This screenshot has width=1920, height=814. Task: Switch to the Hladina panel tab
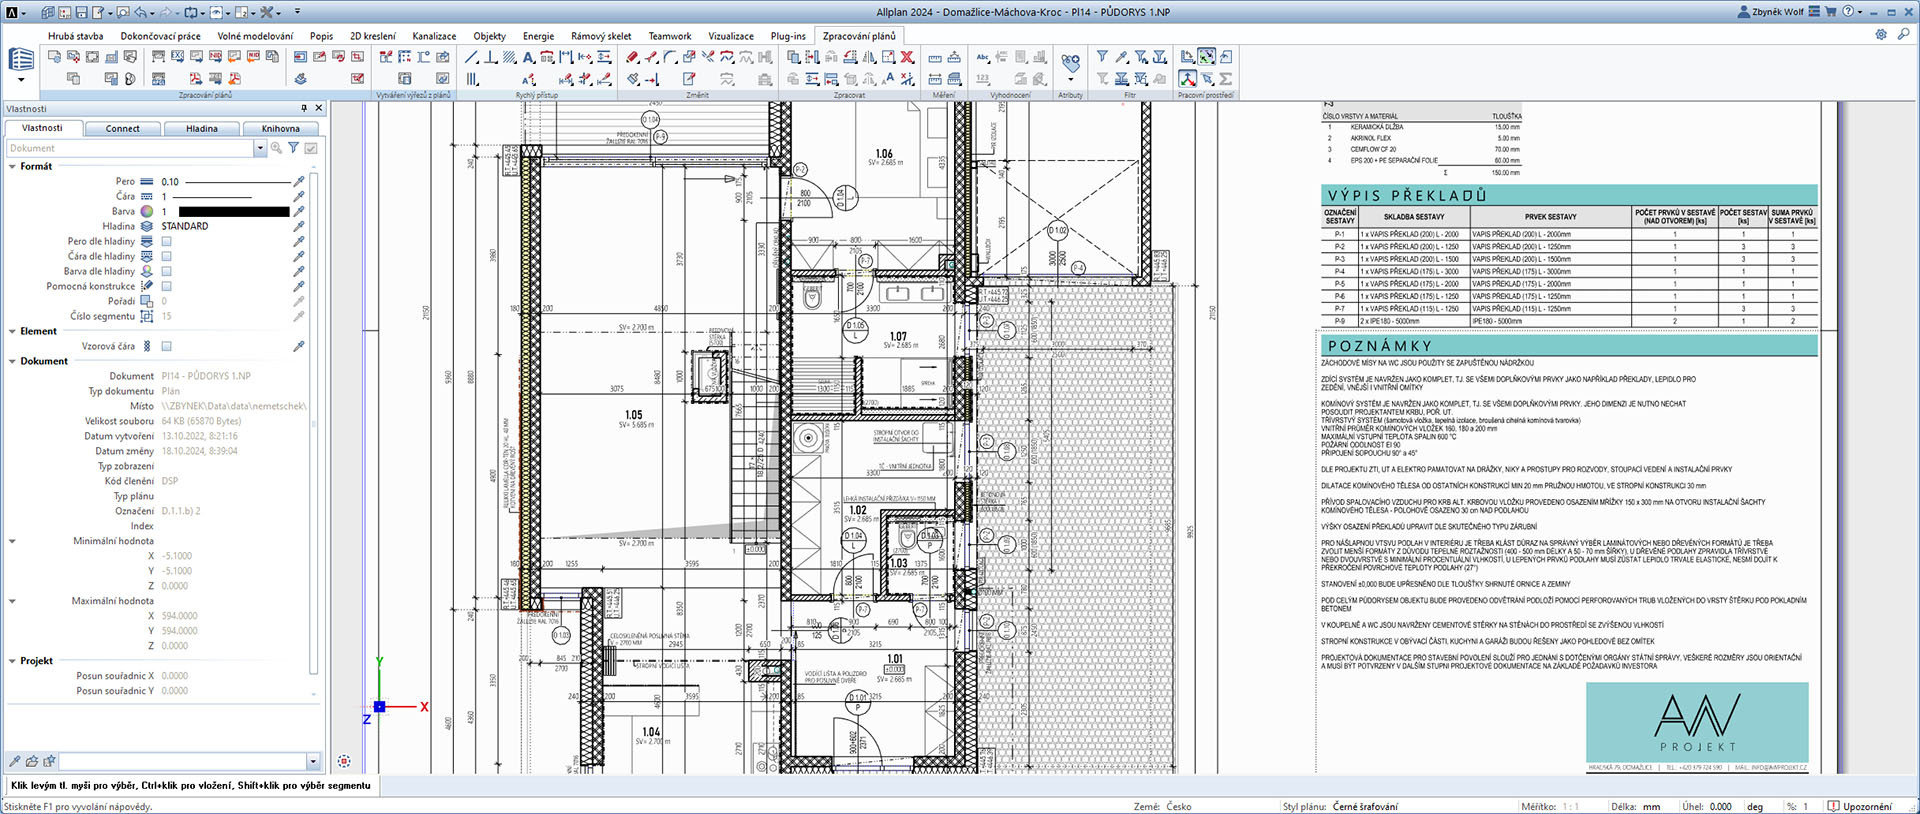[x=201, y=128]
